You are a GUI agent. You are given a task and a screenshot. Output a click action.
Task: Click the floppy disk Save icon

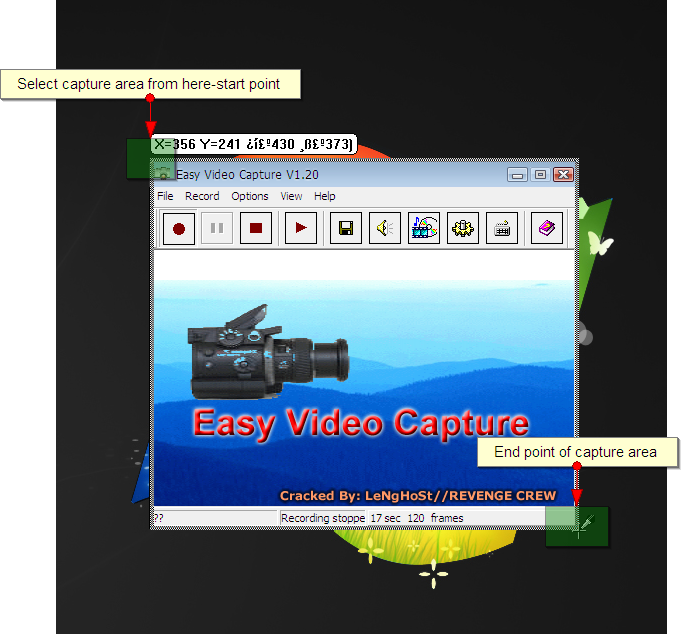pyautogui.click(x=346, y=228)
